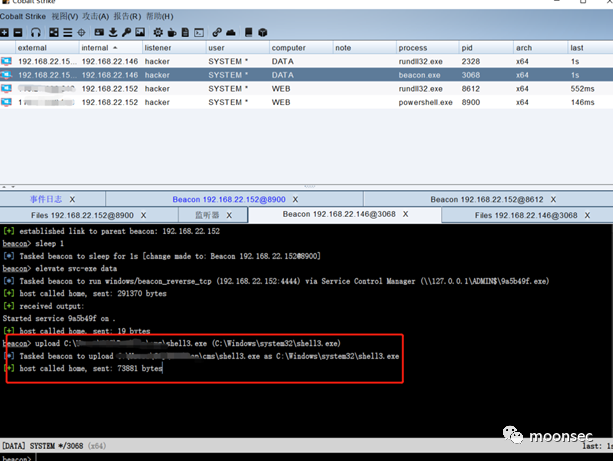Sort sessions by arch column header
The height and width of the screenshot is (461, 613).
541,48
